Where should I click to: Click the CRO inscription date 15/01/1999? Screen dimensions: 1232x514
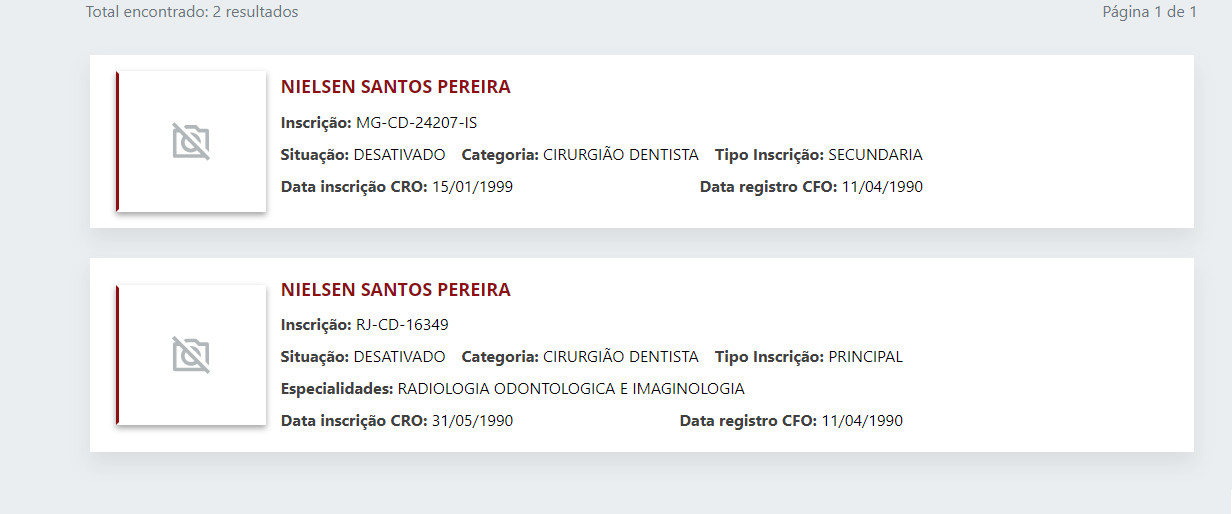click(472, 187)
